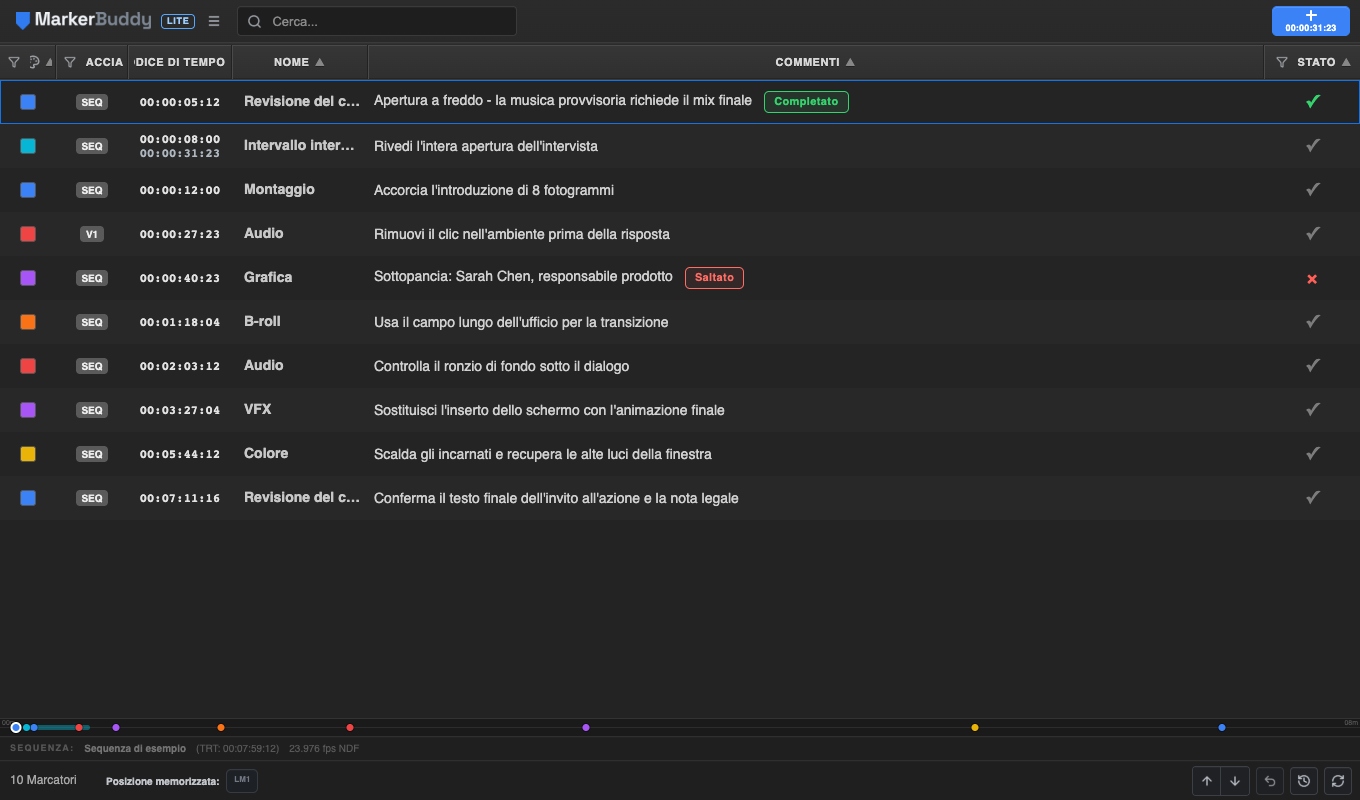Open the Stato column filter funnel
The width and height of the screenshot is (1360, 800).
pyautogui.click(x=1282, y=62)
